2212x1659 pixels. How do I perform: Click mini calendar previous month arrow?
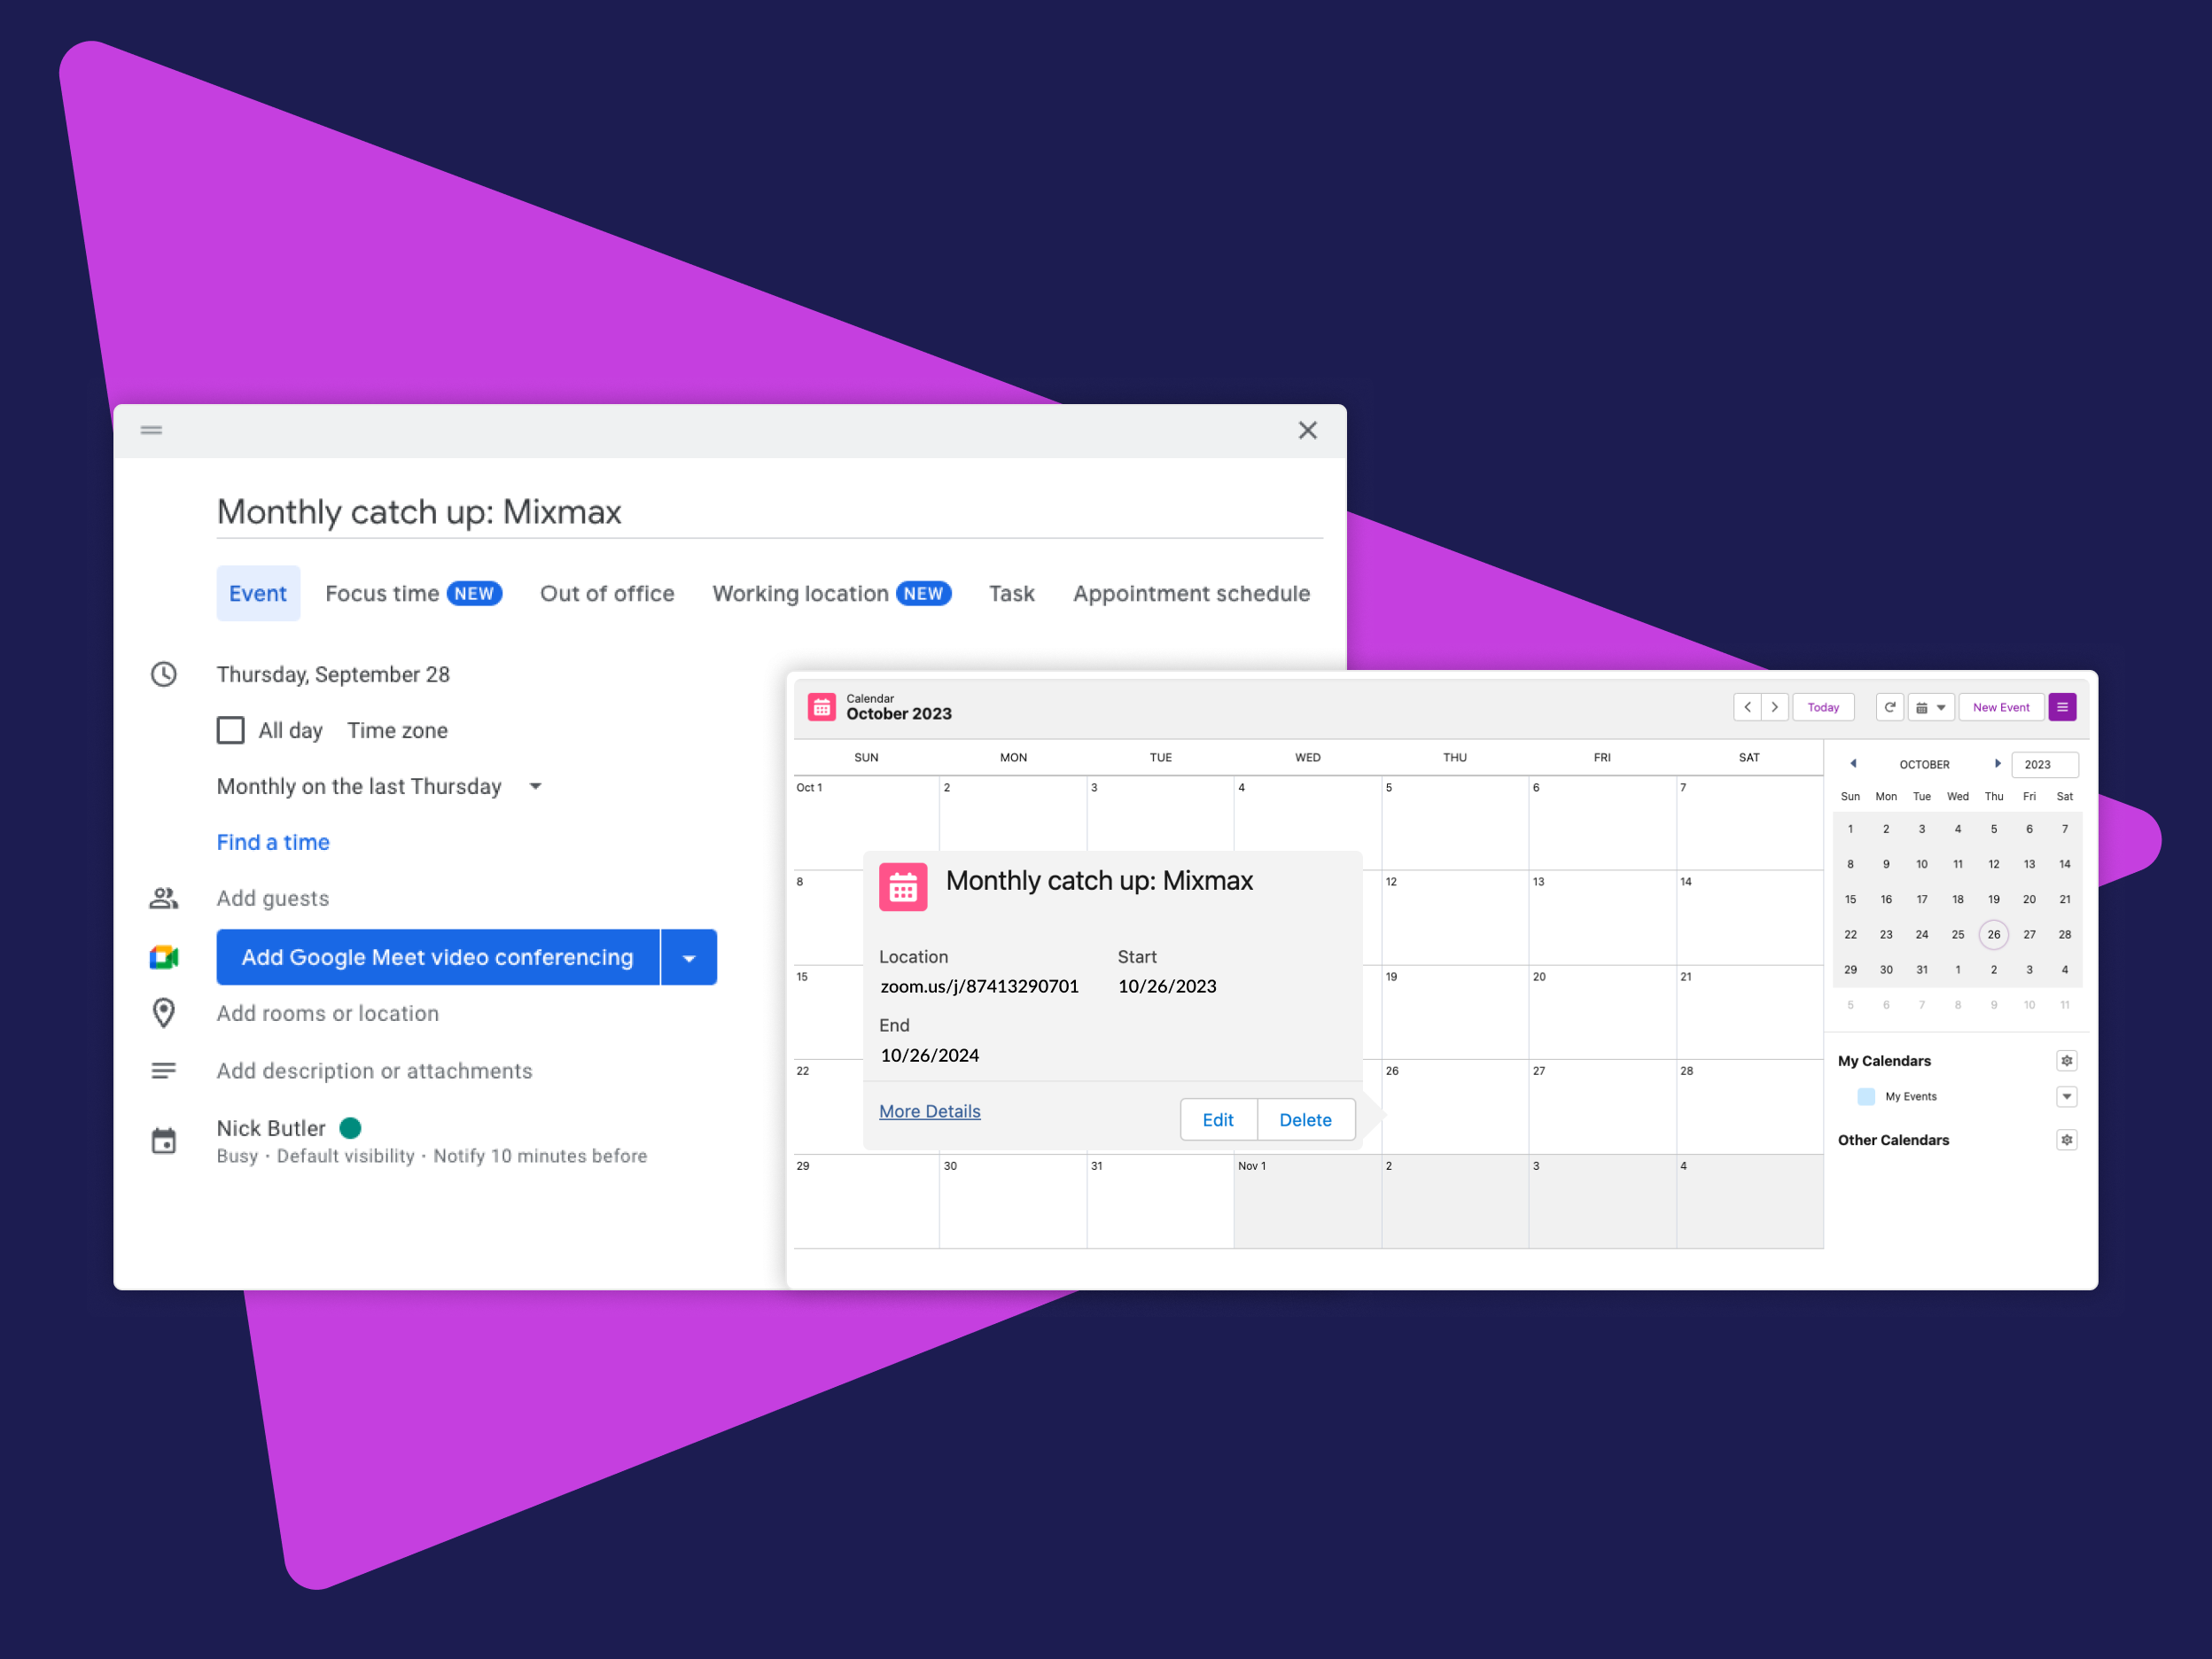pos(1853,763)
